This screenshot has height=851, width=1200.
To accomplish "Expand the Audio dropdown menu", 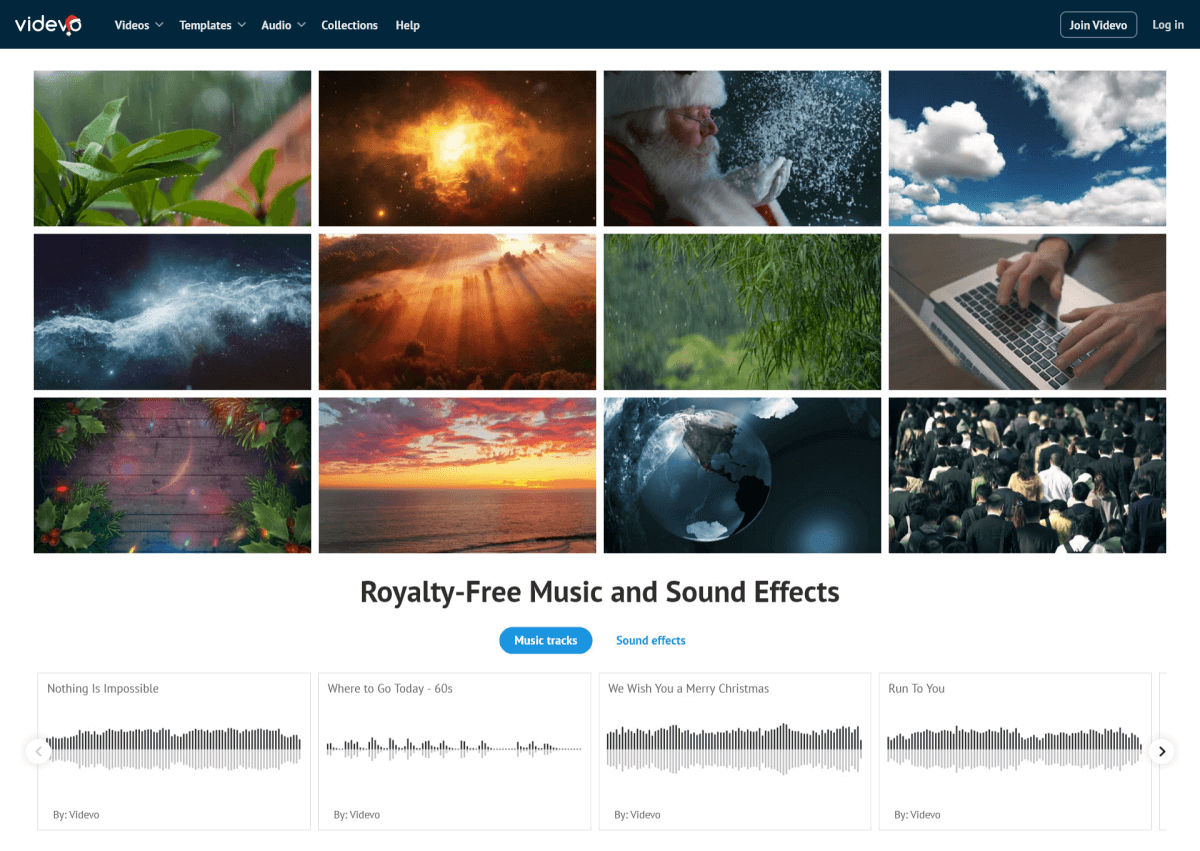I will (x=284, y=25).
